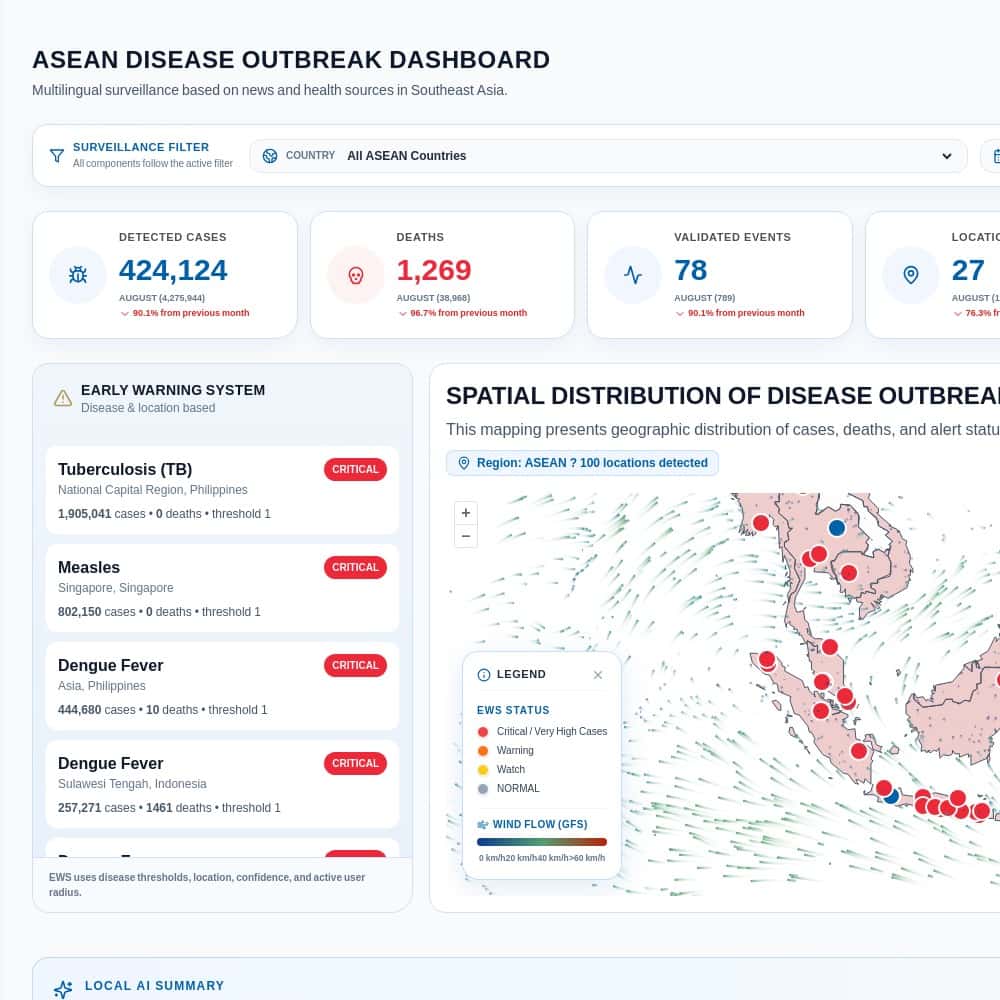Click the pin icon in the Region chip
The image size is (1000, 1000).
click(x=464, y=463)
